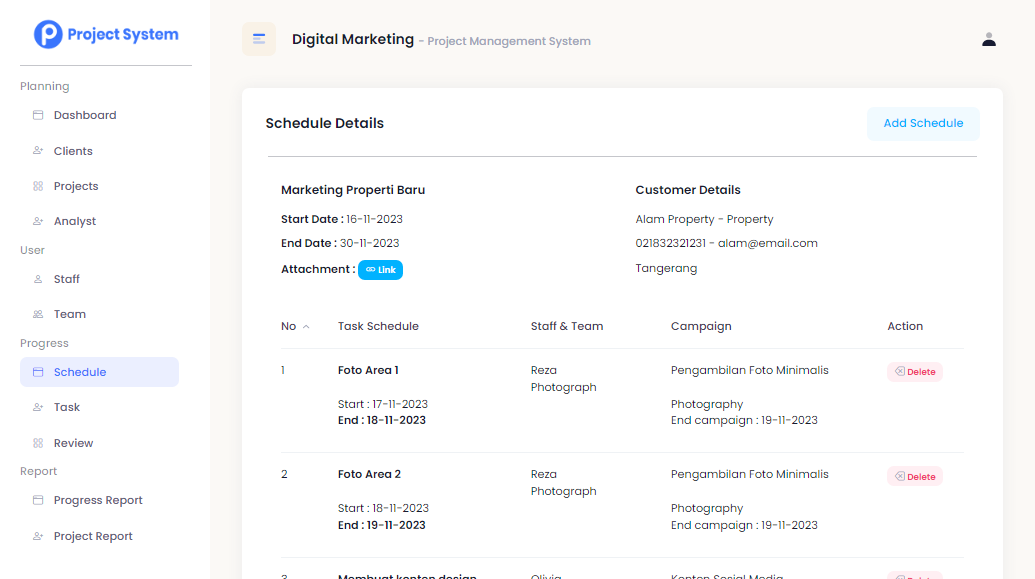Screen dimensions: 1035x579
Task: Click the Add Schedule button
Action: [x=923, y=123]
